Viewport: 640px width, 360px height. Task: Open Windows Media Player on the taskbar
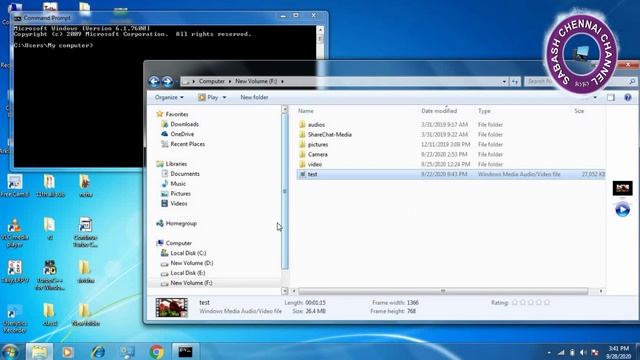68,351
